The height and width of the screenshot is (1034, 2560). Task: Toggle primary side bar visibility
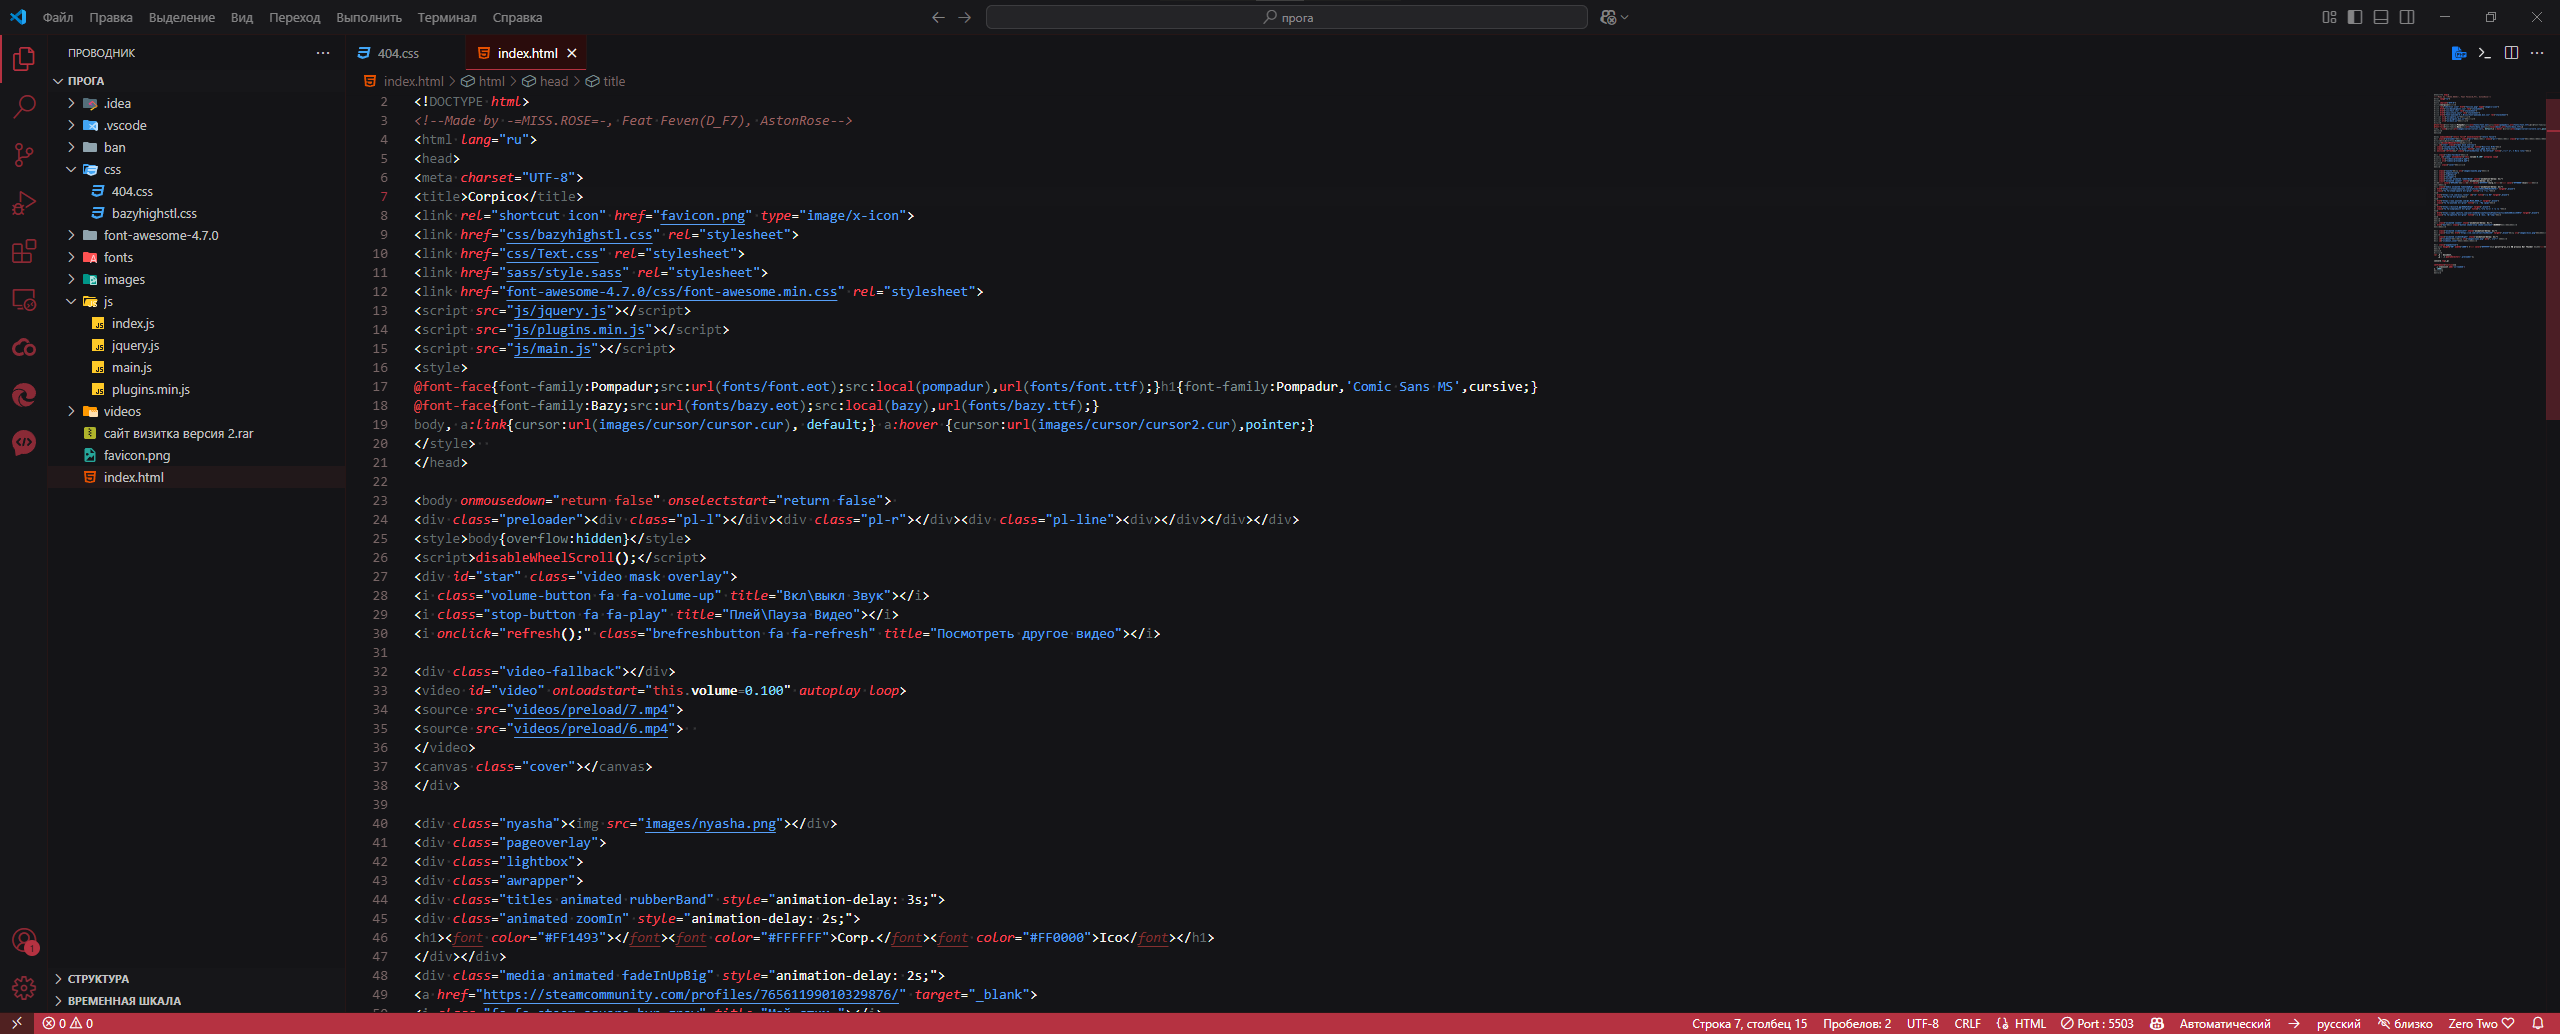[x=2355, y=17]
